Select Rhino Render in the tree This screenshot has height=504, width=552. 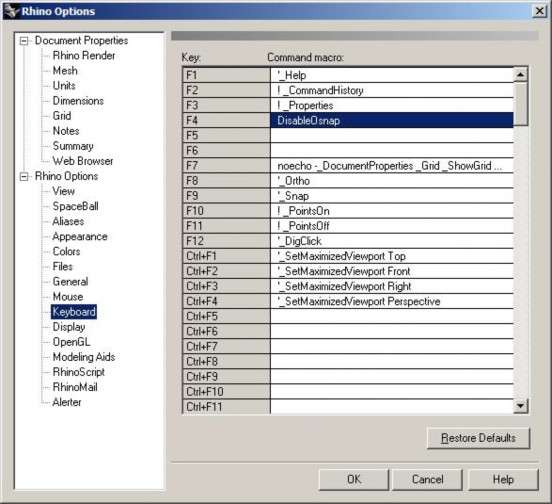[84, 56]
